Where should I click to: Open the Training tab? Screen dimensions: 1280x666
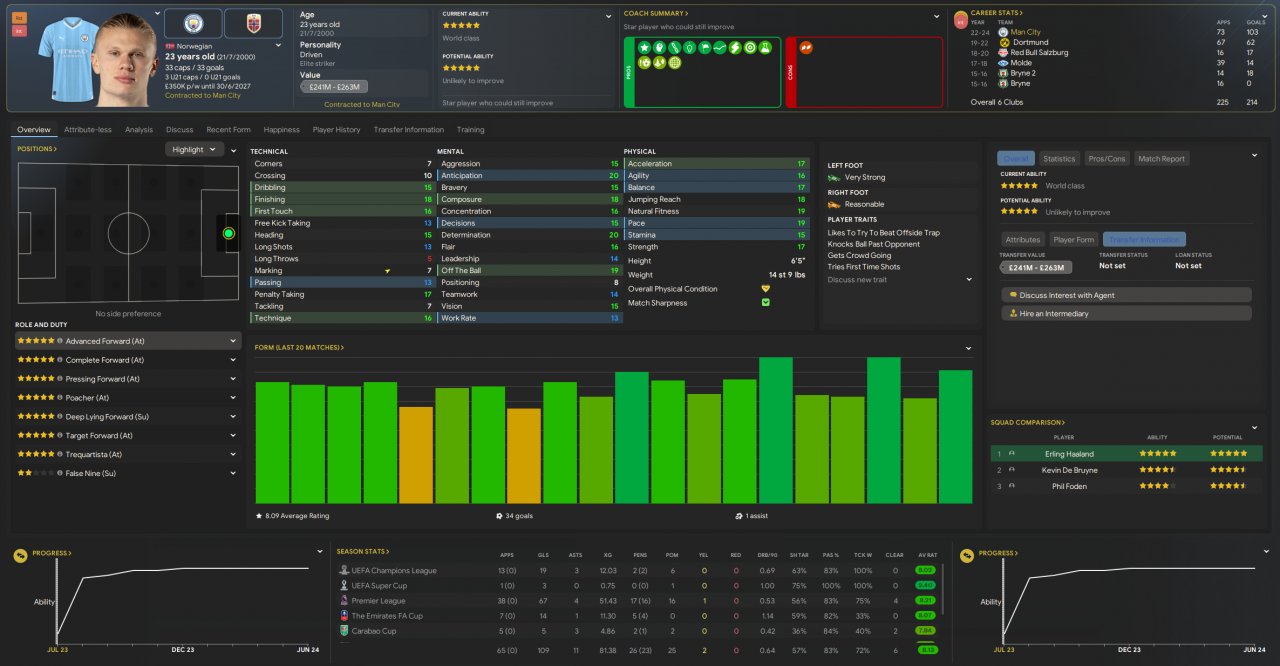tap(470, 130)
